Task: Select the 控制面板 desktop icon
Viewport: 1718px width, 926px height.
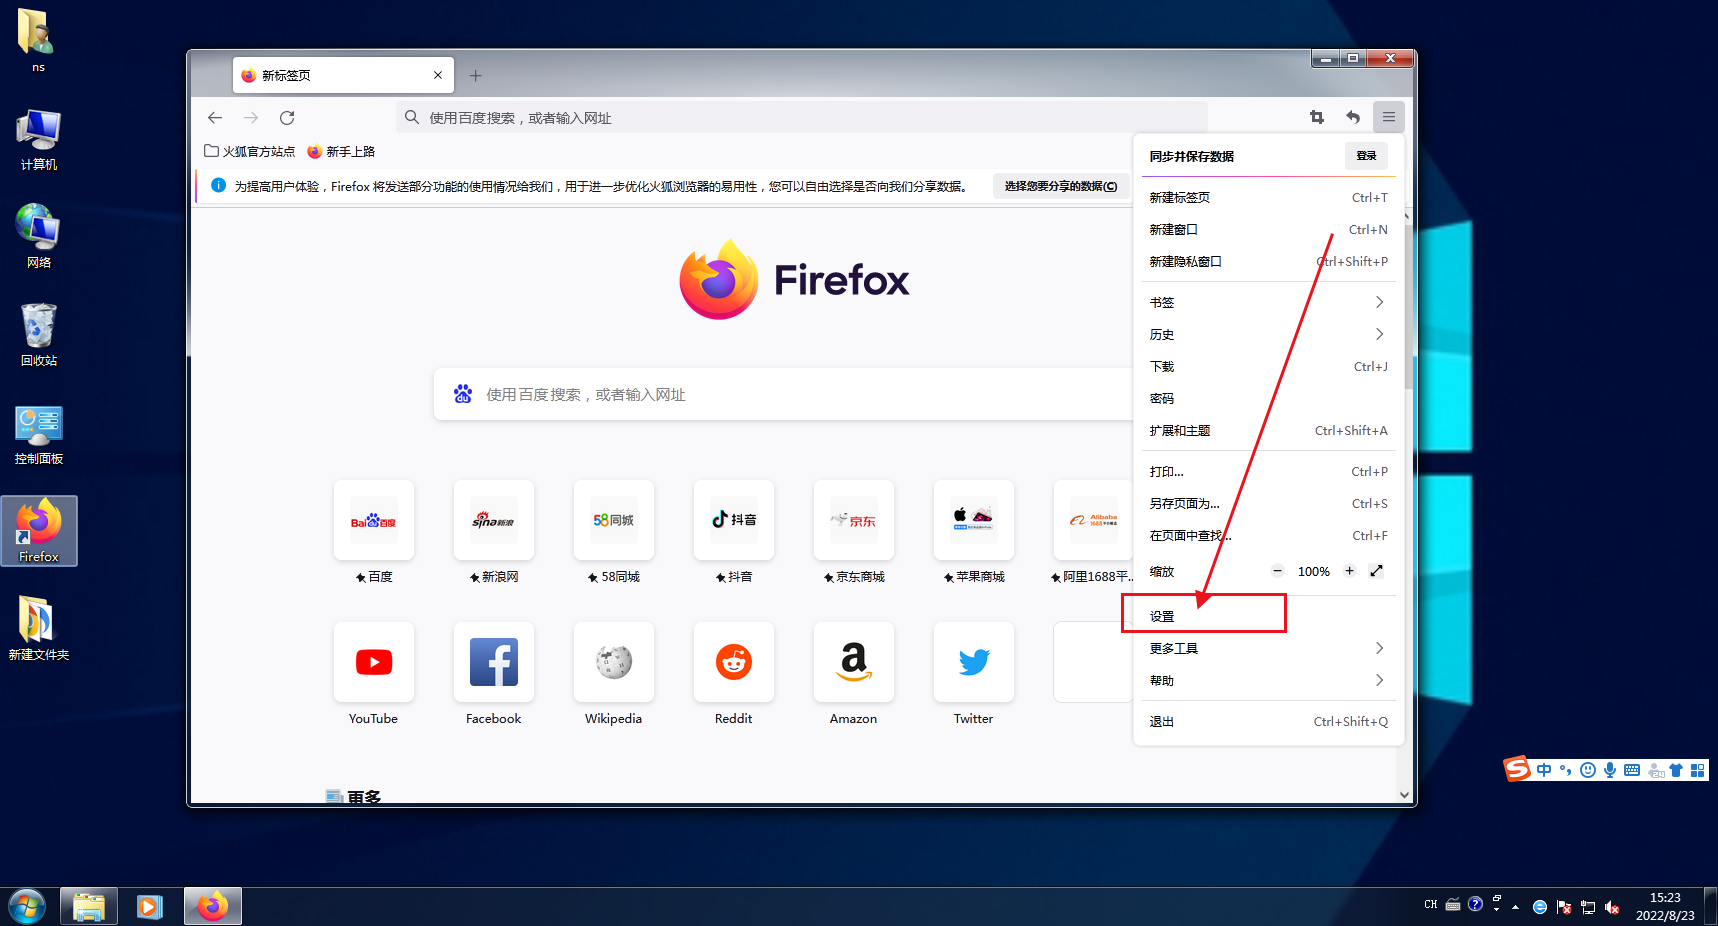Action: pos(39,434)
